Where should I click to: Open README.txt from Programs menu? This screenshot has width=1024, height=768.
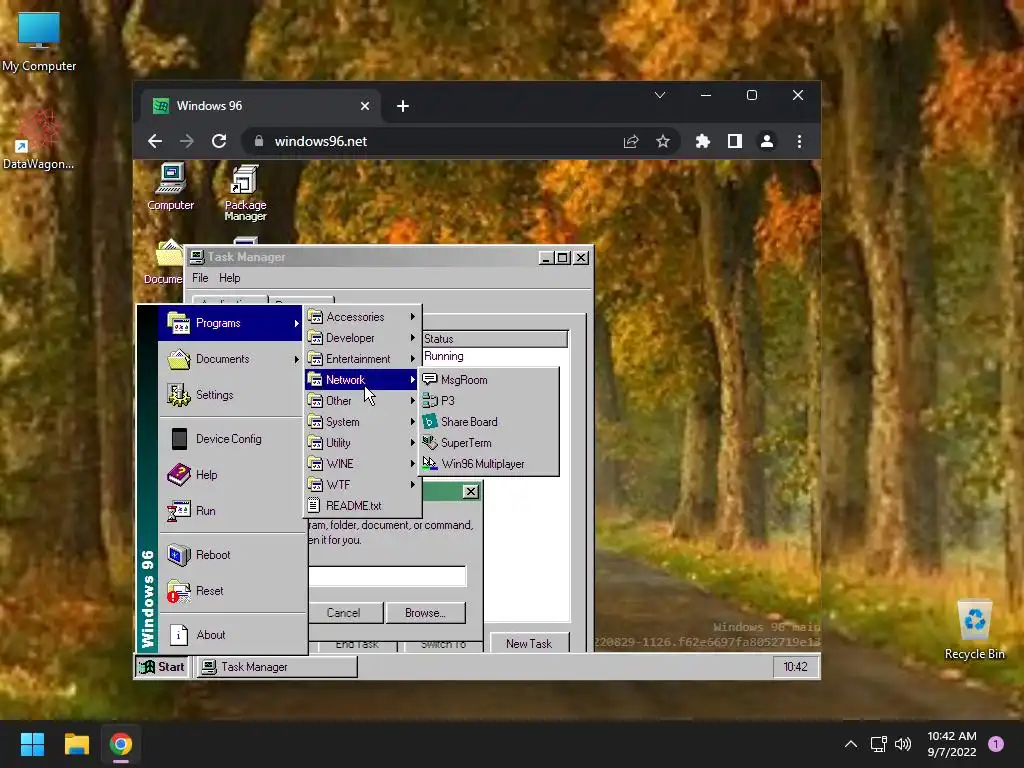[362, 505]
